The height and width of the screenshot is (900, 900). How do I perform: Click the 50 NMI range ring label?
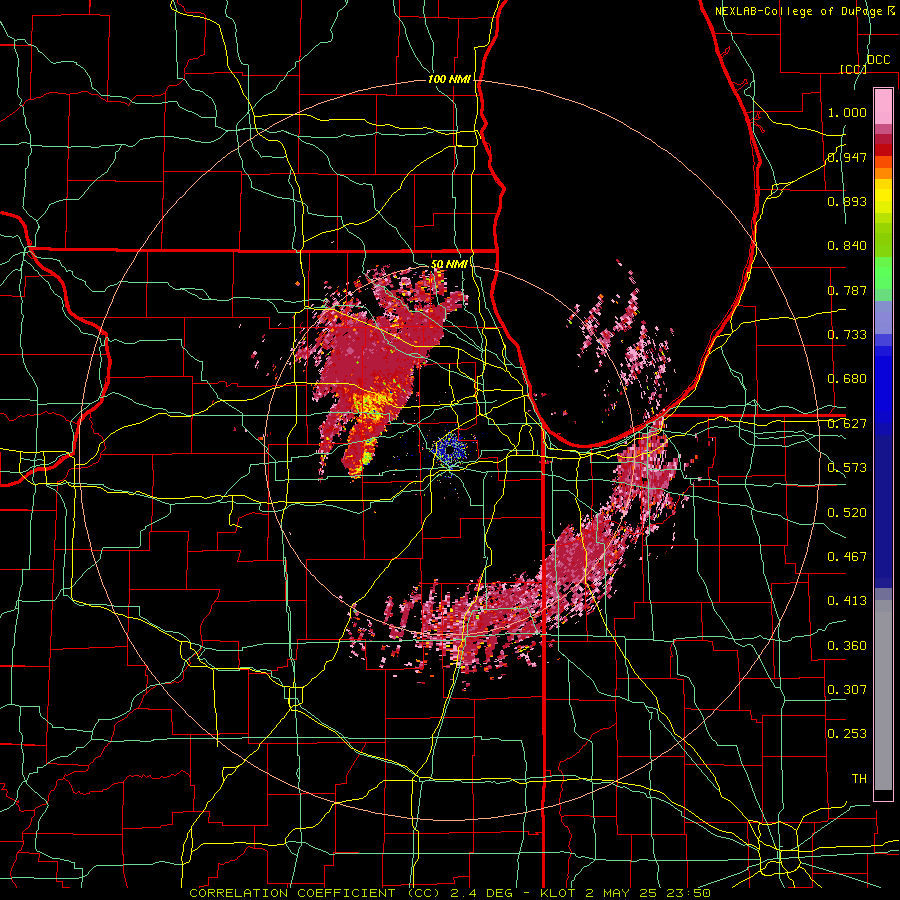tap(449, 264)
